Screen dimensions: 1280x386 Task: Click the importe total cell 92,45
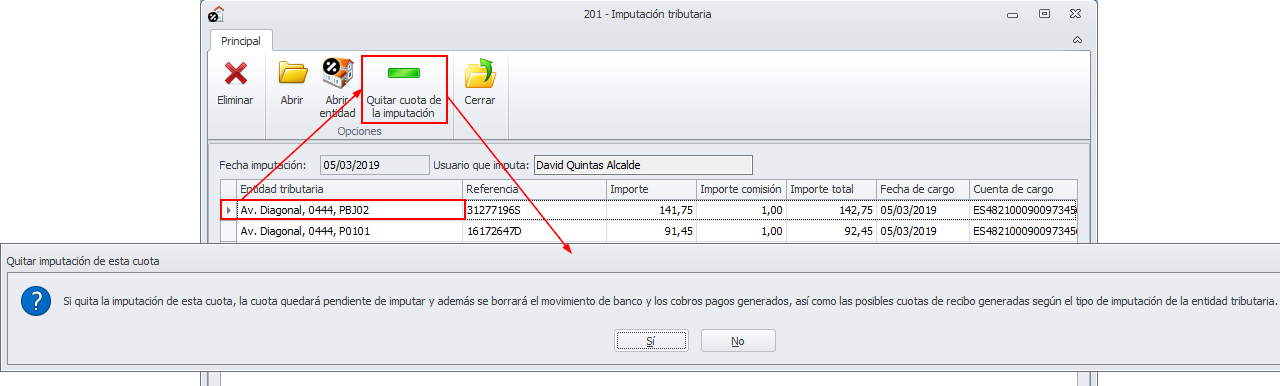click(x=831, y=231)
